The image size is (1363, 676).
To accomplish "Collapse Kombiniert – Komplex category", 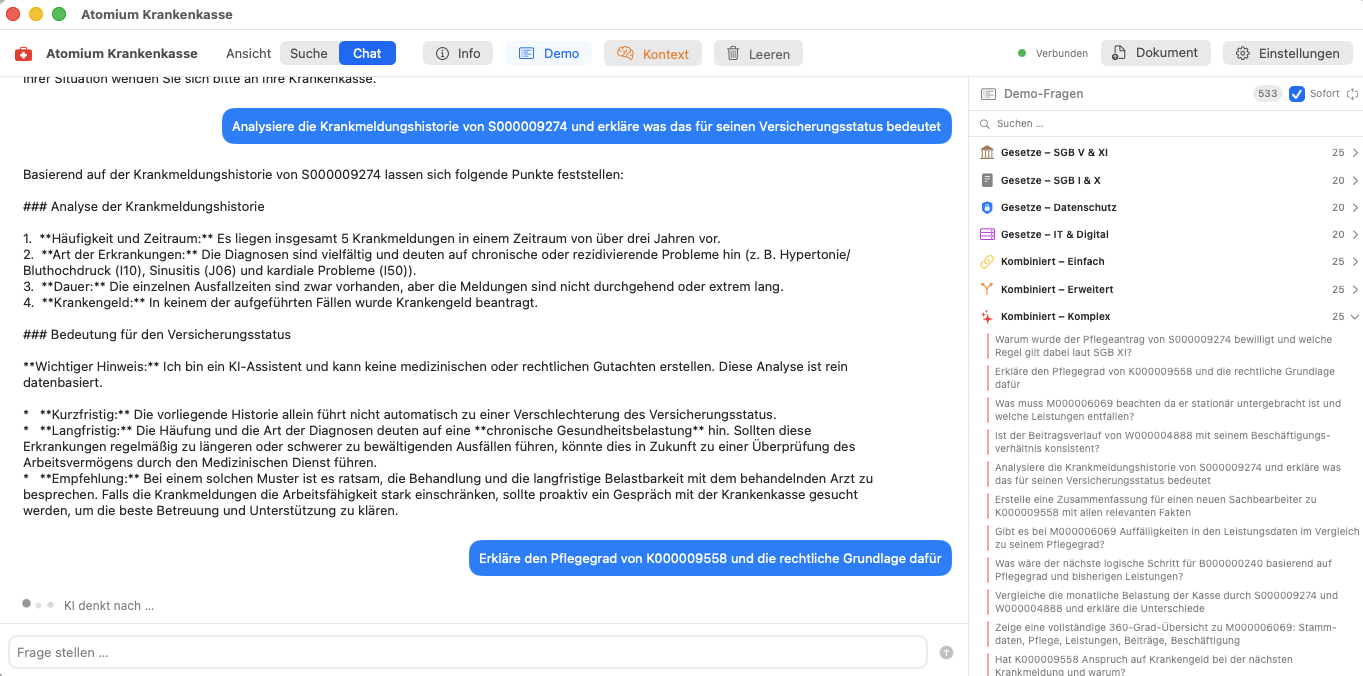I will [x=1165, y=317].
